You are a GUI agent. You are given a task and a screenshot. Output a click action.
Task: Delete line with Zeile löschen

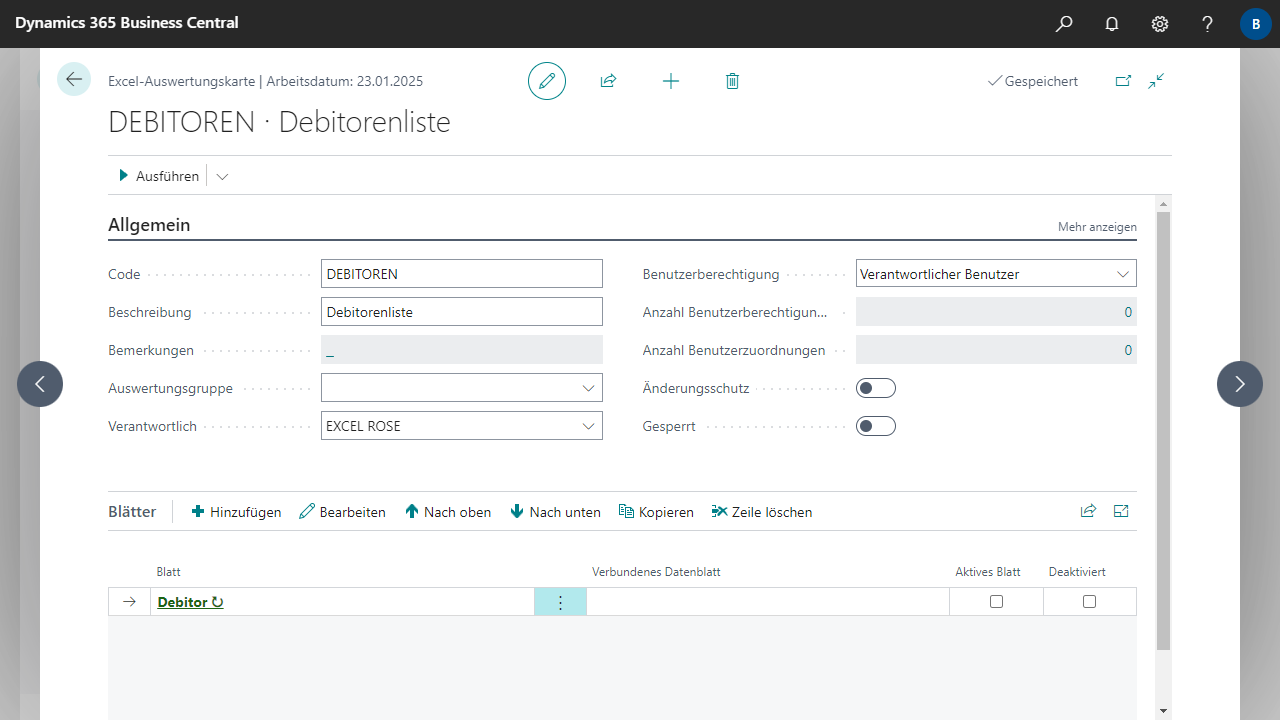tap(762, 512)
